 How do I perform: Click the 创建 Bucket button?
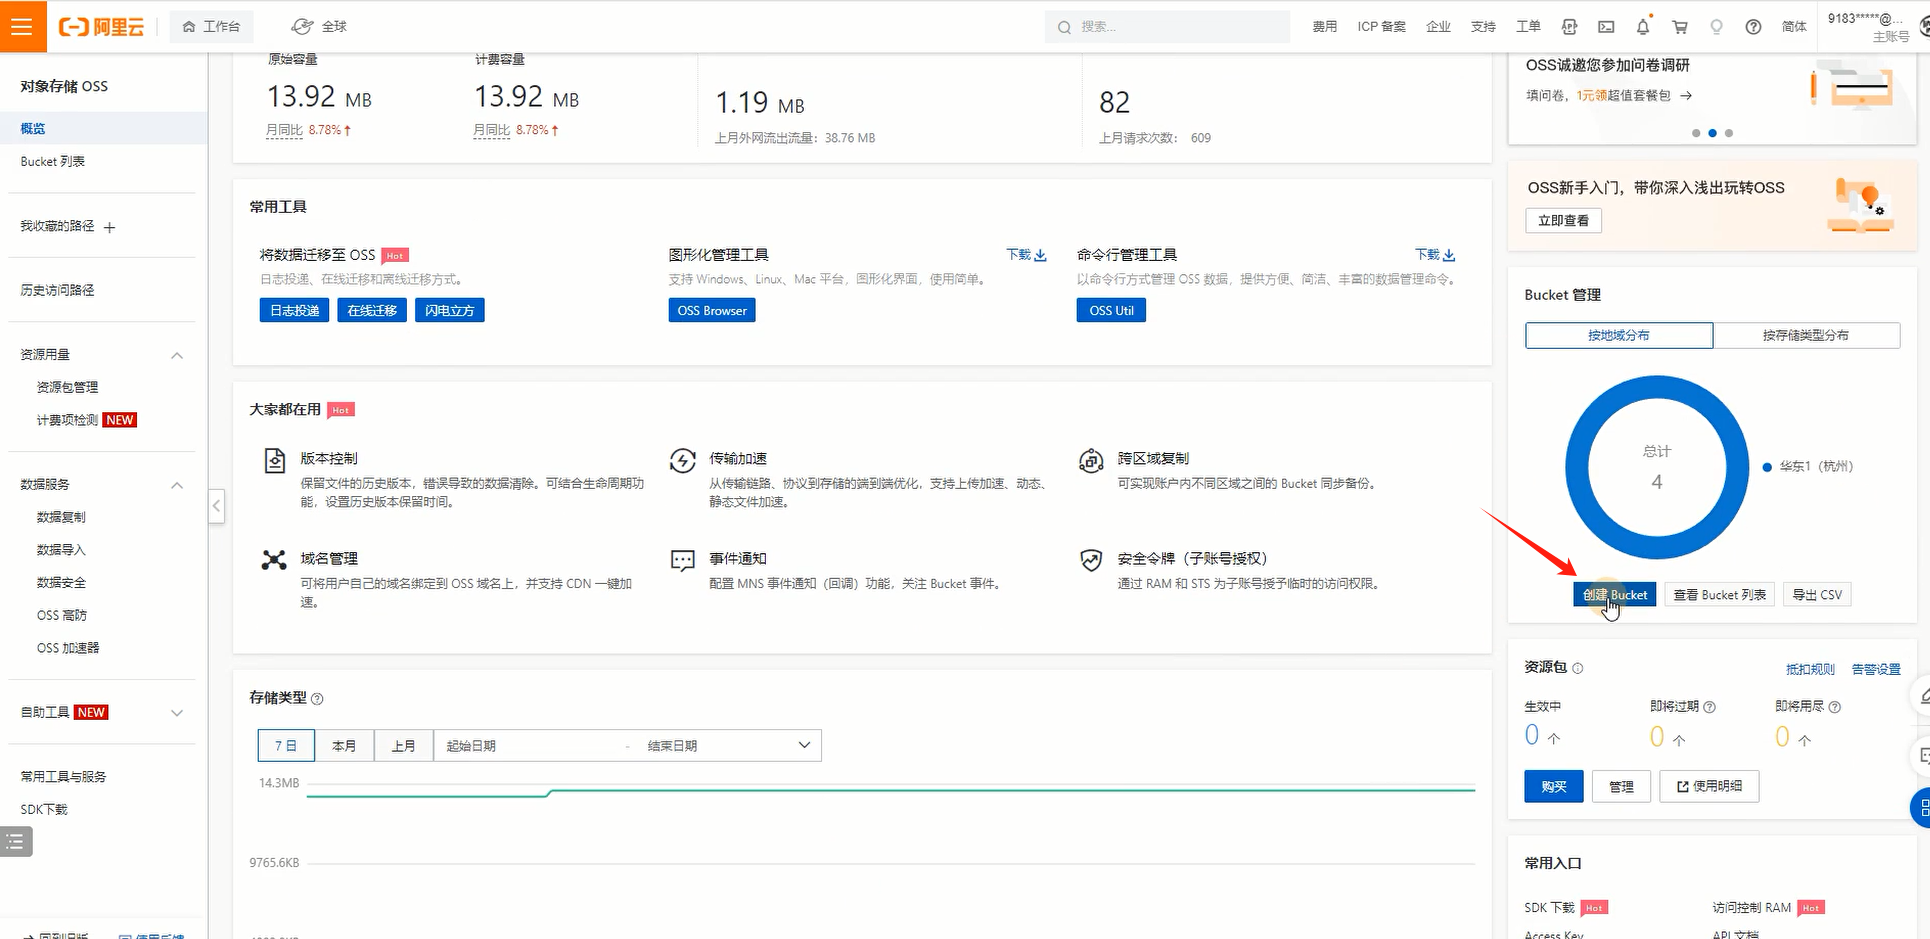(1615, 595)
